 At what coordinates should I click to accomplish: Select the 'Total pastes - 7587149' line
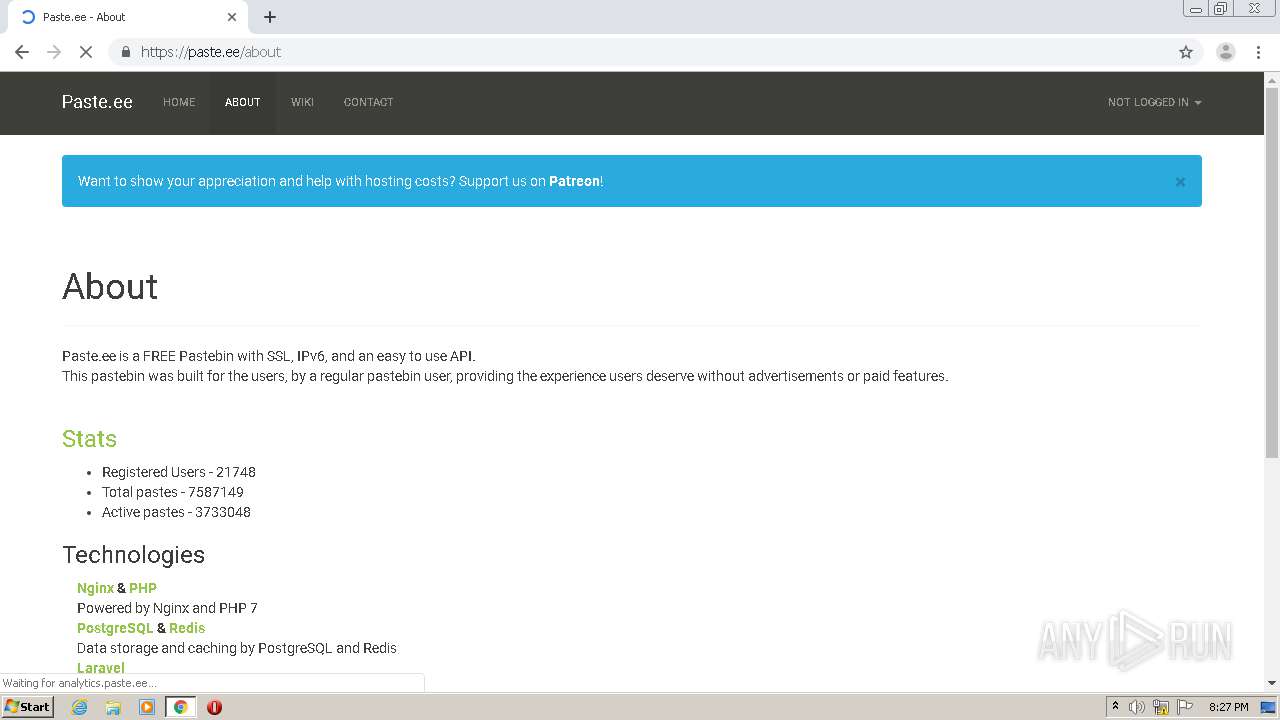click(x=173, y=492)
